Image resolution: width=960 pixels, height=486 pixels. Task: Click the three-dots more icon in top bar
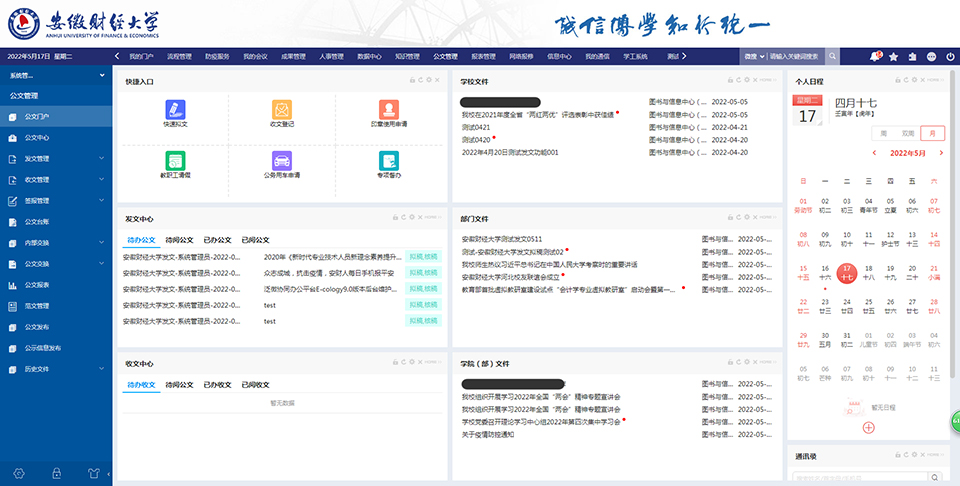931,56
